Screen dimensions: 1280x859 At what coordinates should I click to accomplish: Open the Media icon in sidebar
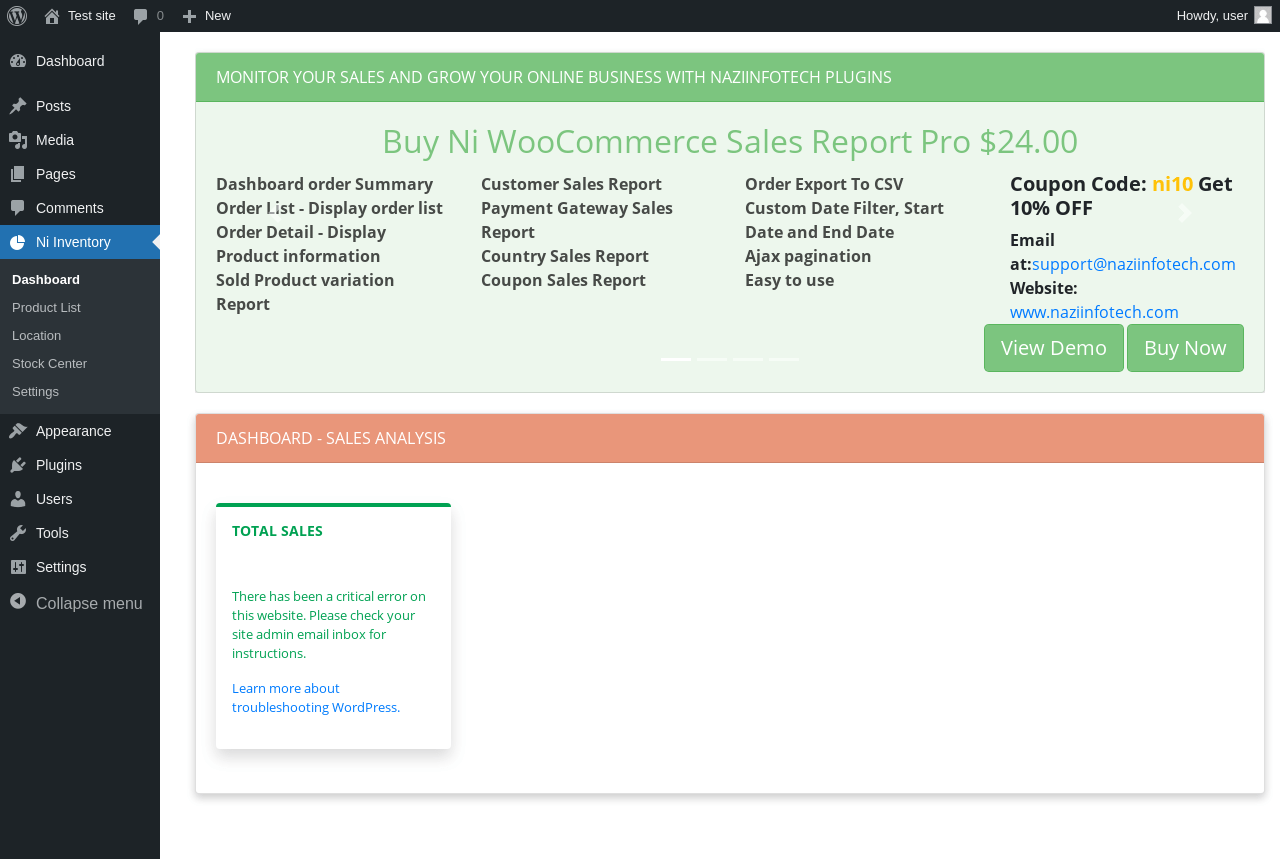pos(18,140)
